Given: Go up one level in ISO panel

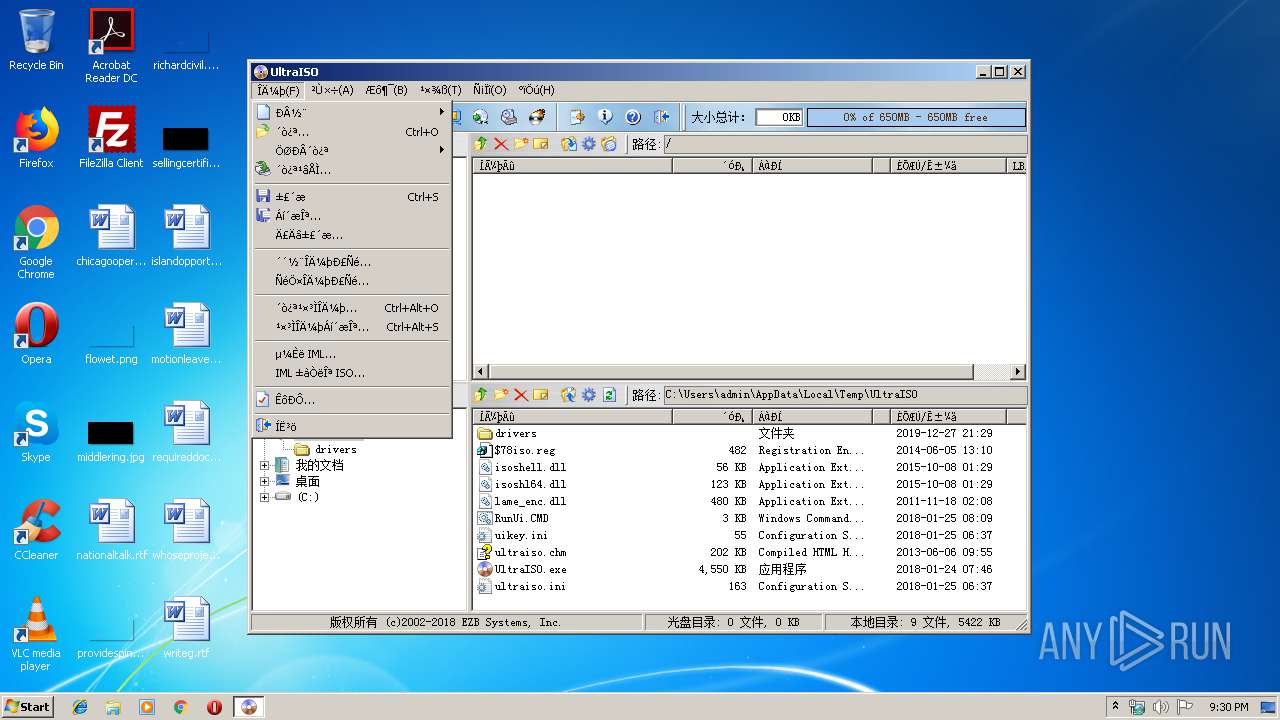Looking at the screenshot, I should [x=480, y=144].
